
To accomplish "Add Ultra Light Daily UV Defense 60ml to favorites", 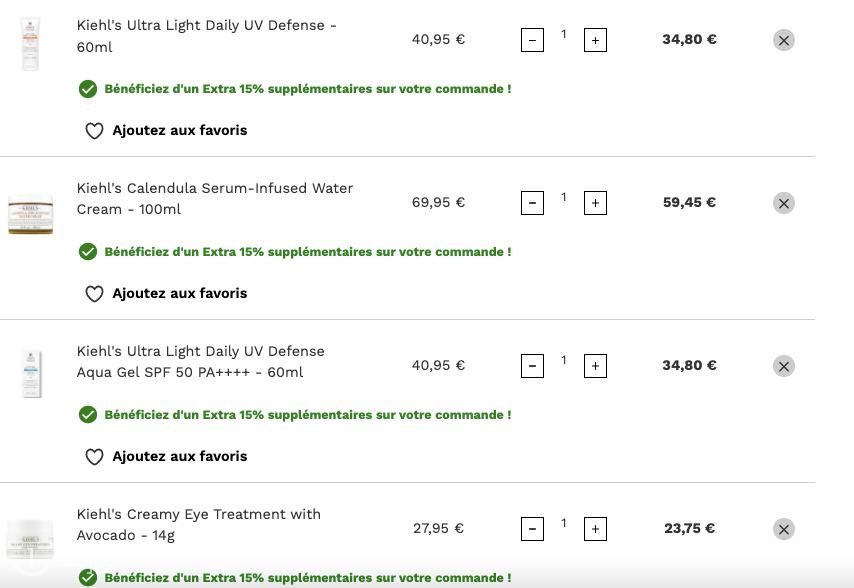I will [x=166, y=131].
